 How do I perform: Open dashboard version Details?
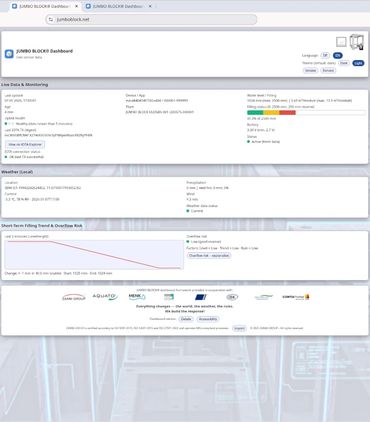pyautogui.click(x=186, y=319)
